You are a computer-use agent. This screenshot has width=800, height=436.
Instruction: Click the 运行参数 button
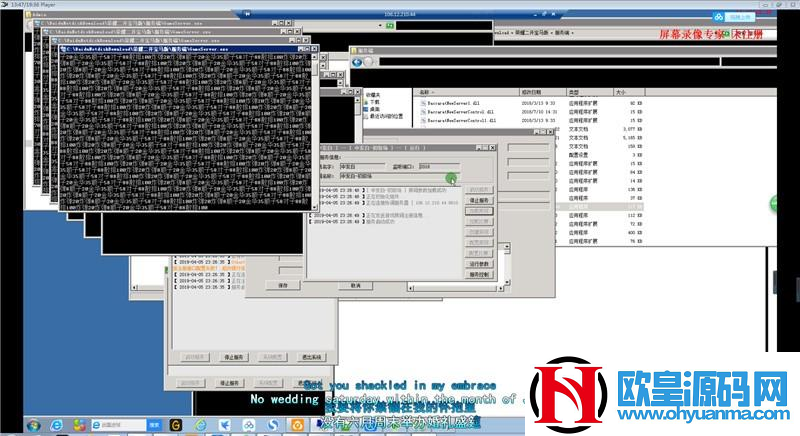click(x=479, y=264)
